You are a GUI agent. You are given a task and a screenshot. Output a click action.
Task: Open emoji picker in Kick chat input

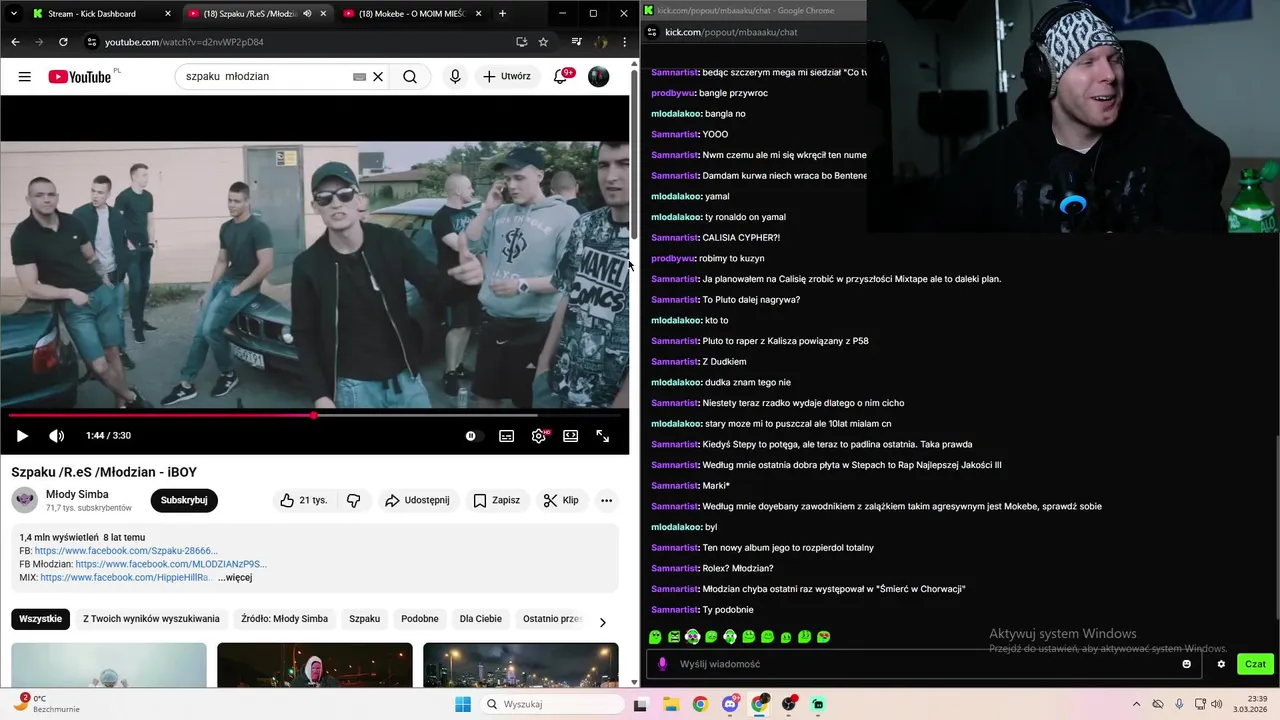1187,664
